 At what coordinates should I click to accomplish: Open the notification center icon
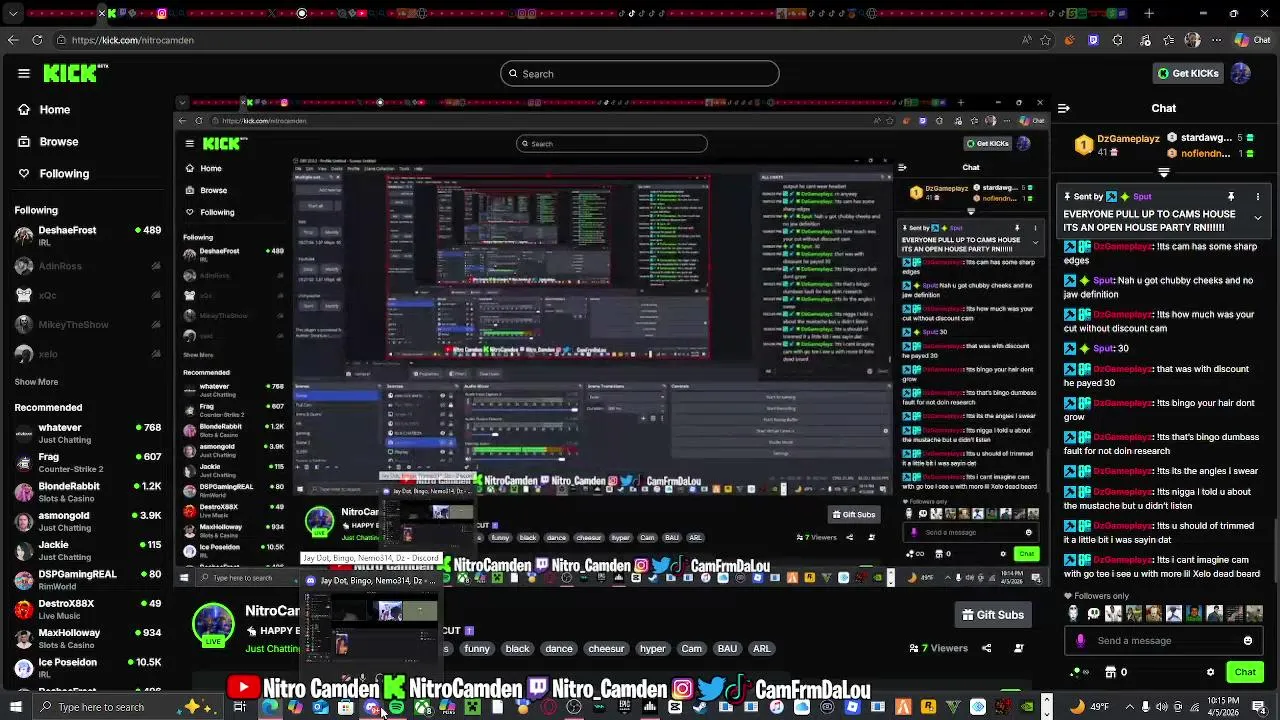(x=1259, y=707)
